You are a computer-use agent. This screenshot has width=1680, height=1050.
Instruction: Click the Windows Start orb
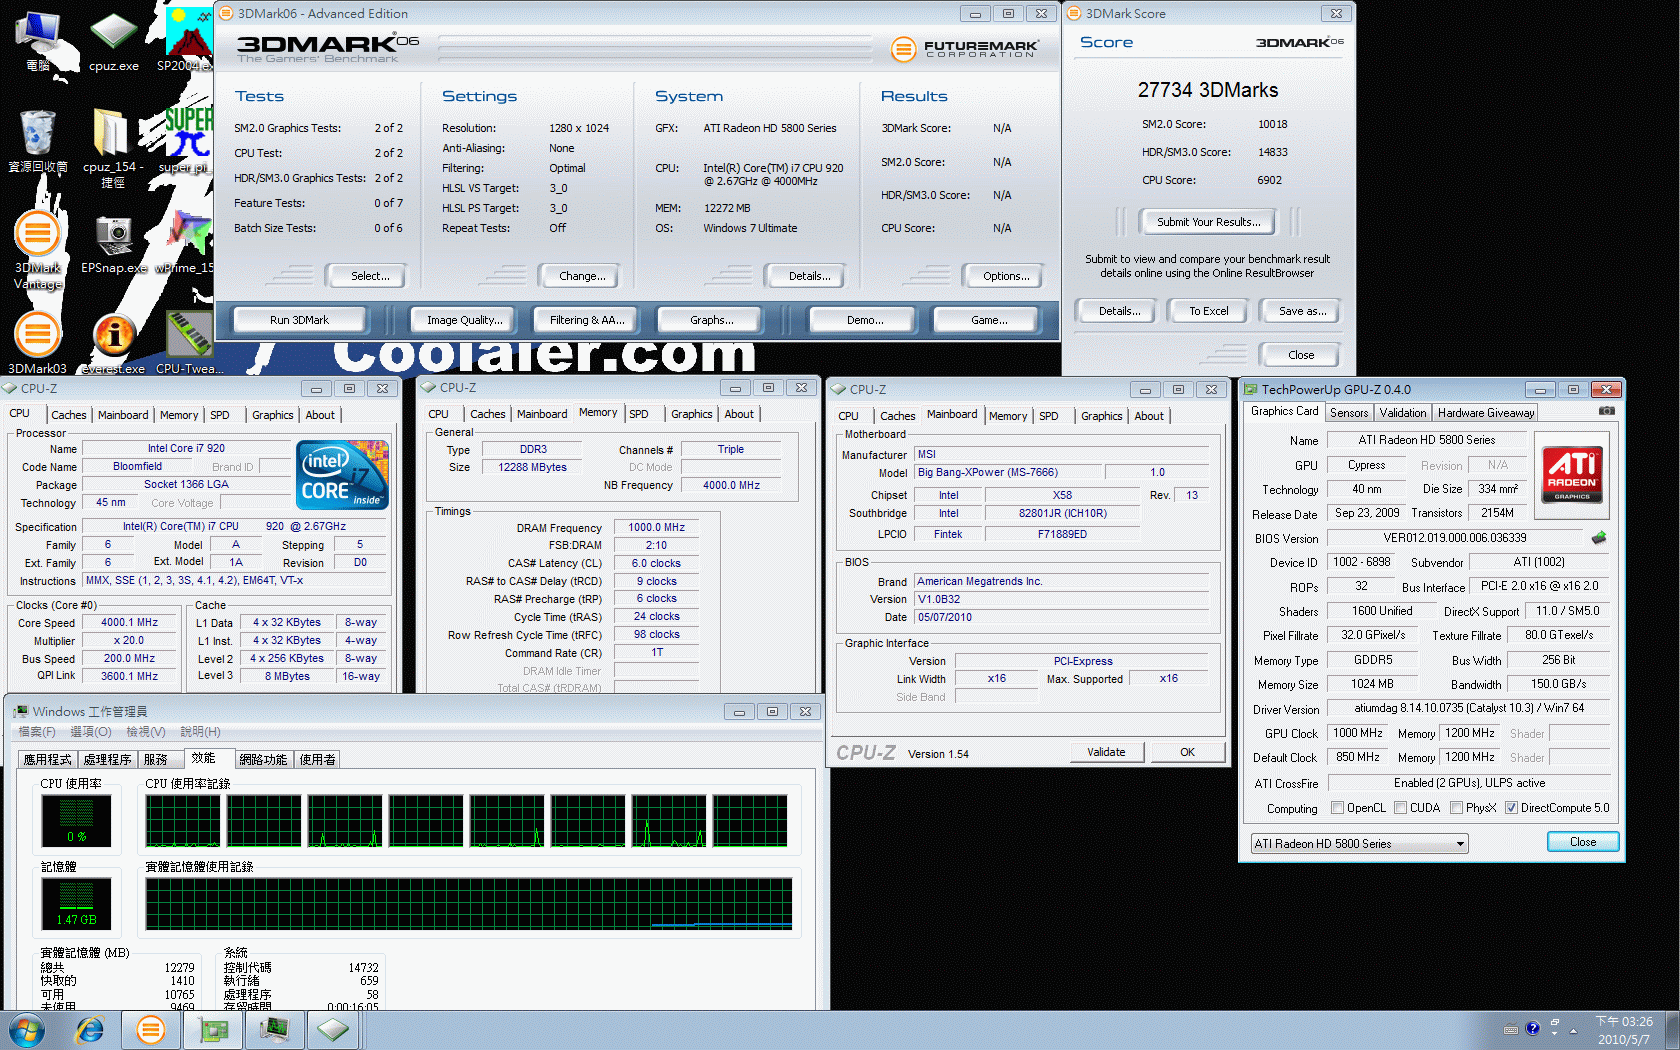[26, 1030]
